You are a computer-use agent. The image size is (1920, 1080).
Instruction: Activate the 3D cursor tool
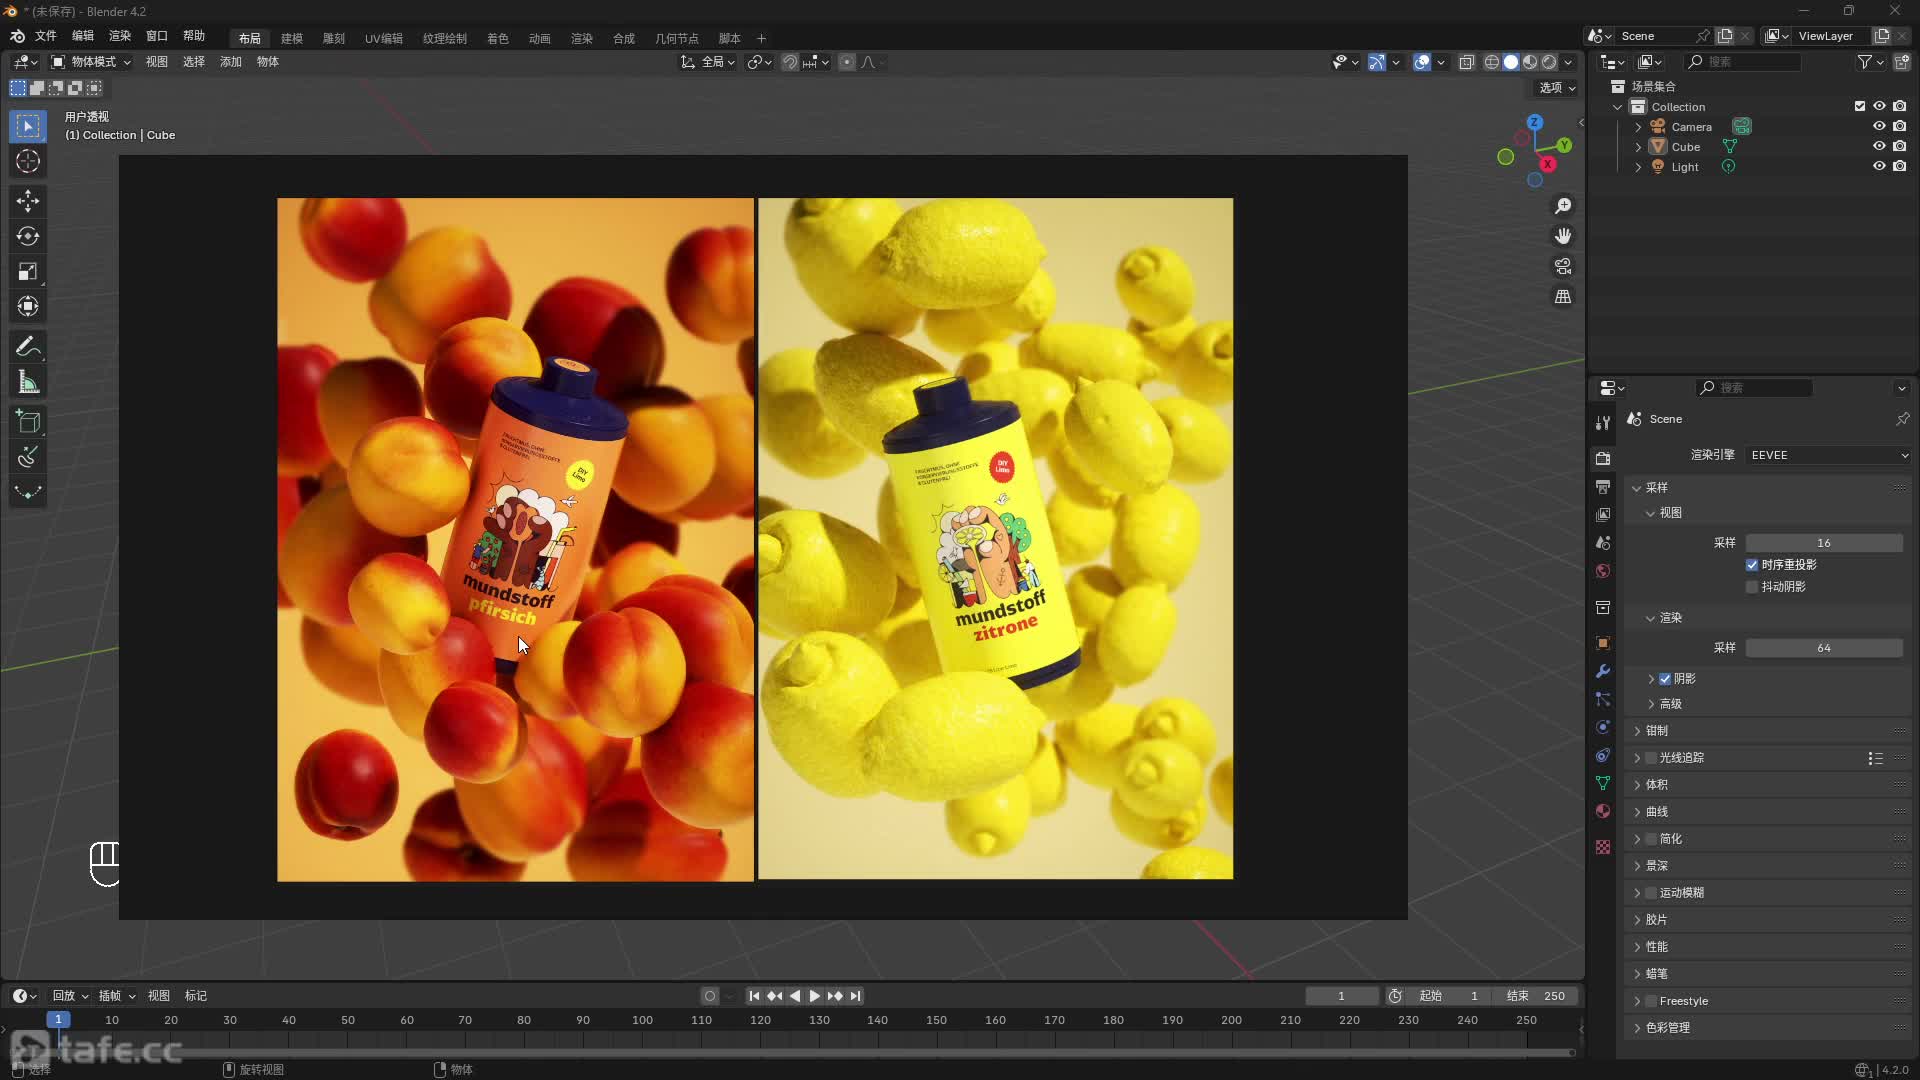coord(28,161)
